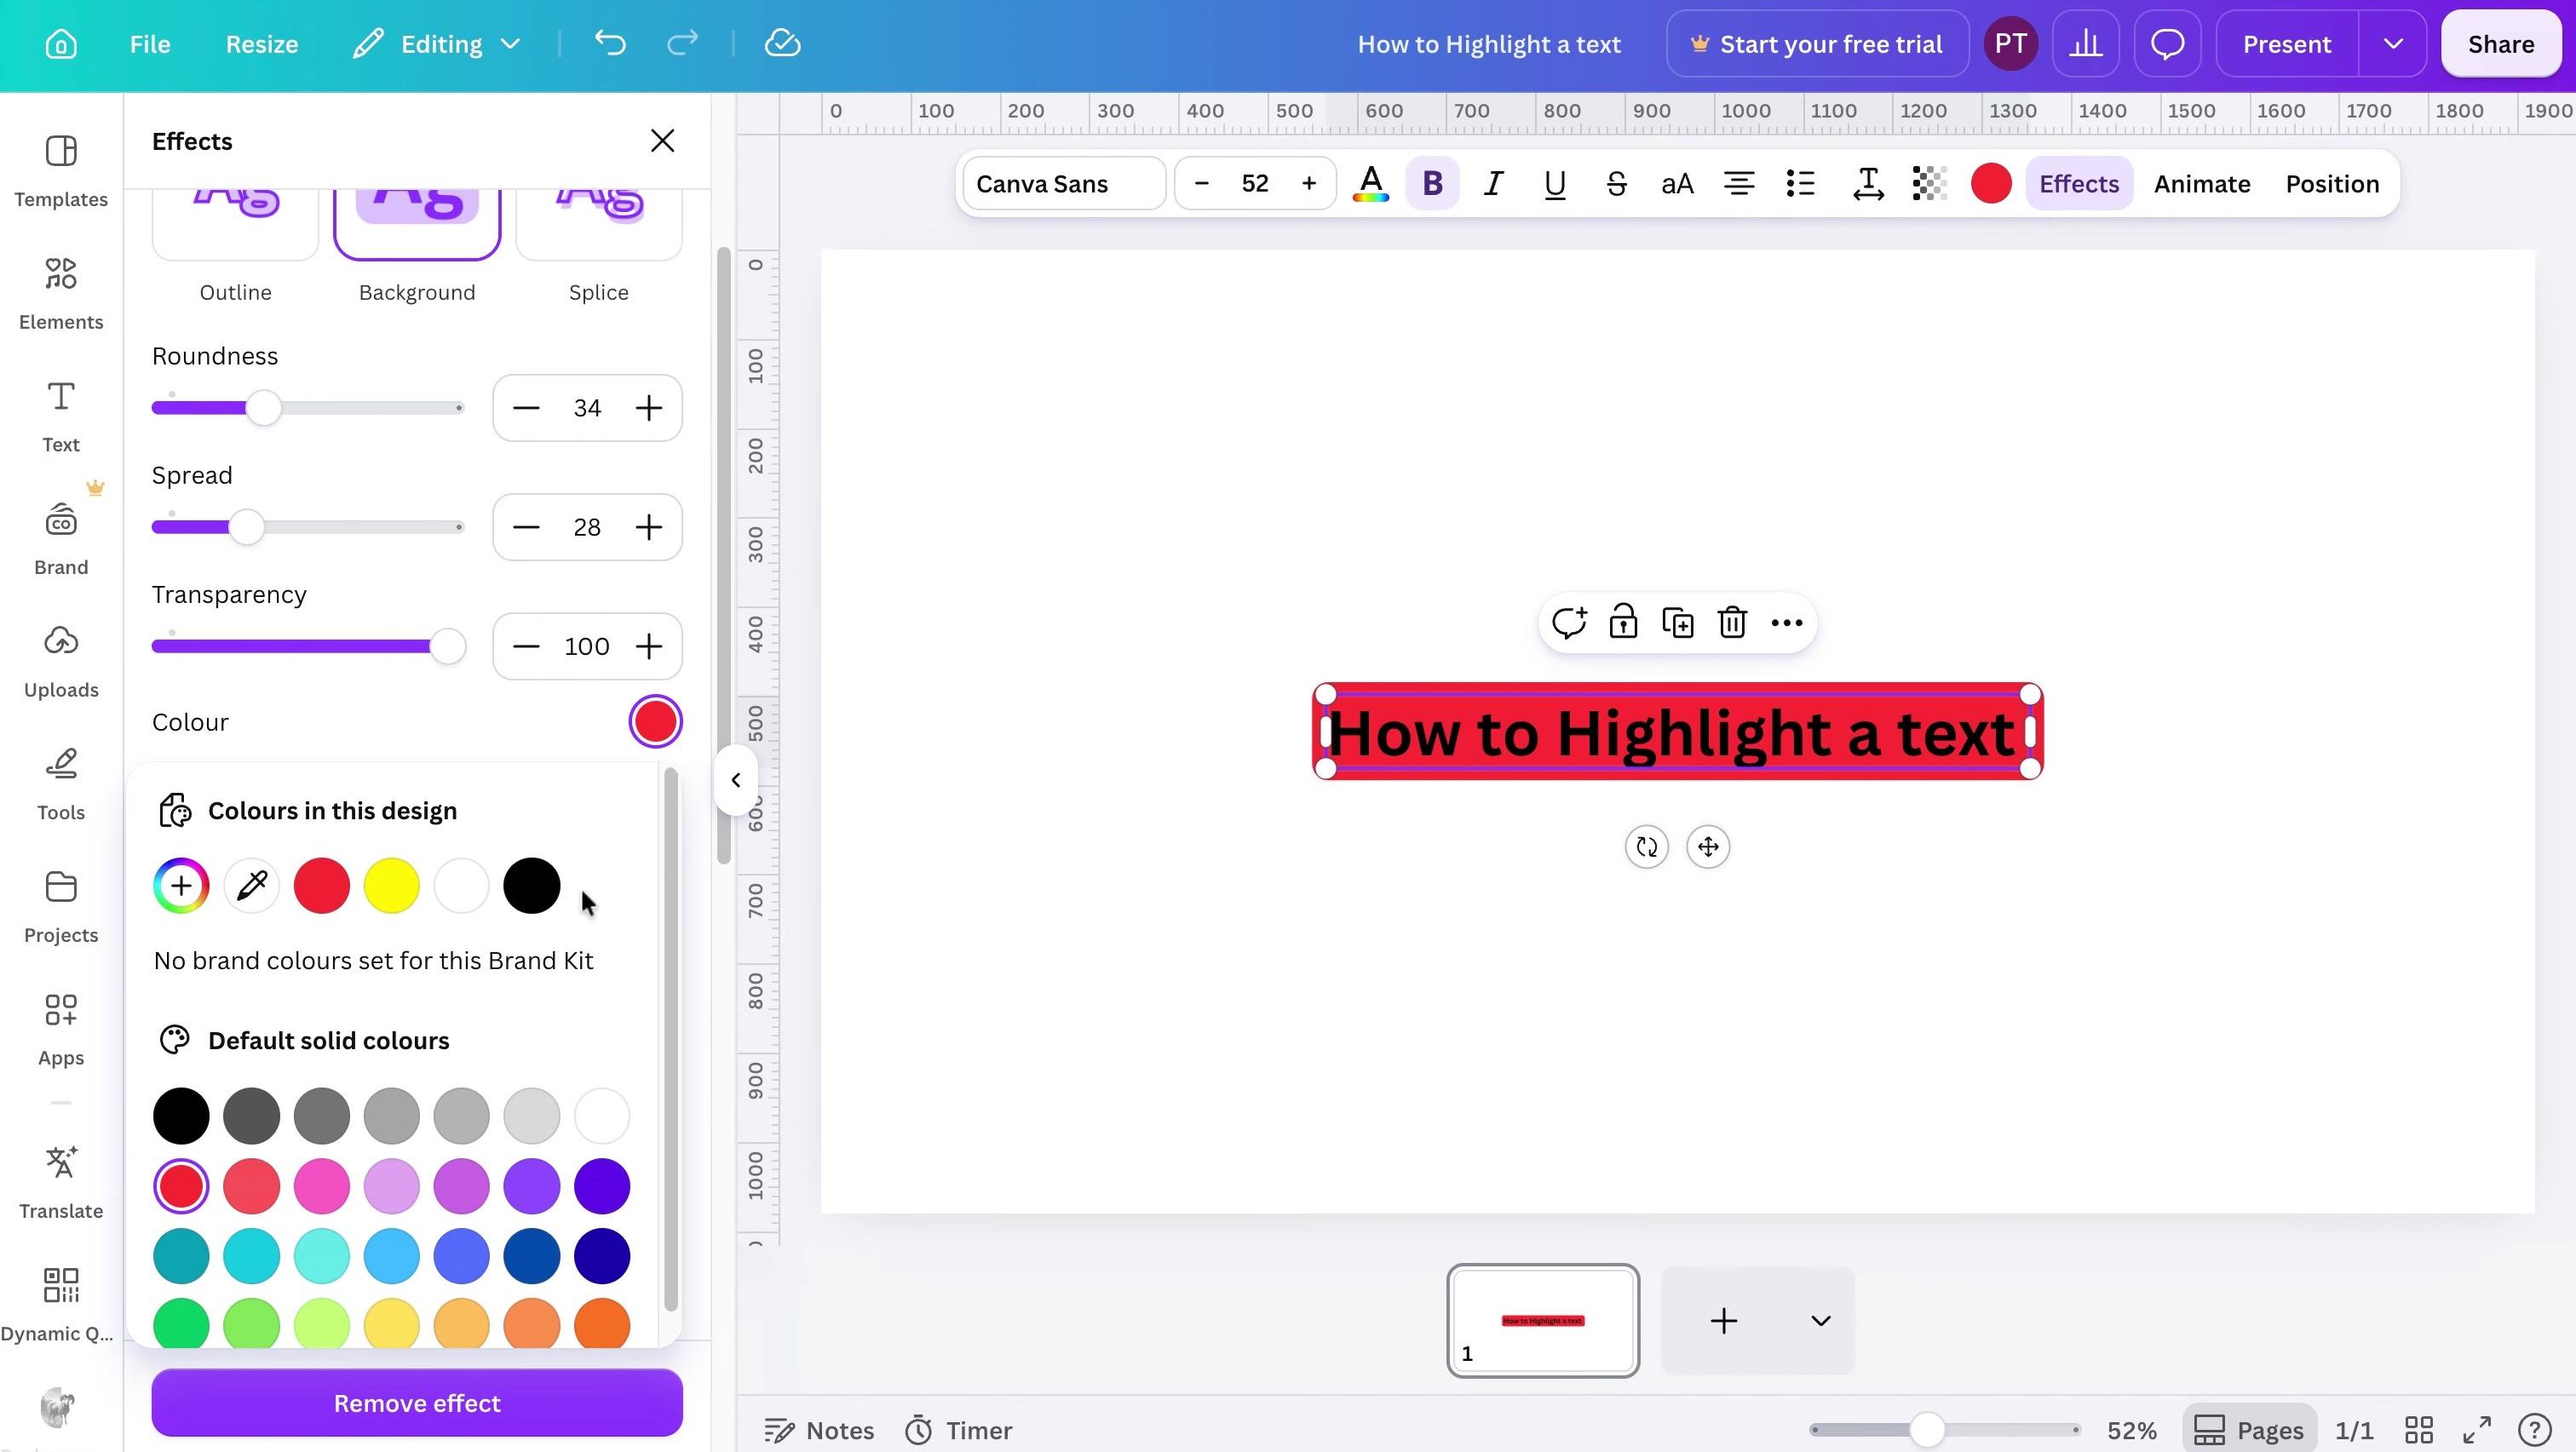
Task: Undo the last action
Action: coord(610,43)
